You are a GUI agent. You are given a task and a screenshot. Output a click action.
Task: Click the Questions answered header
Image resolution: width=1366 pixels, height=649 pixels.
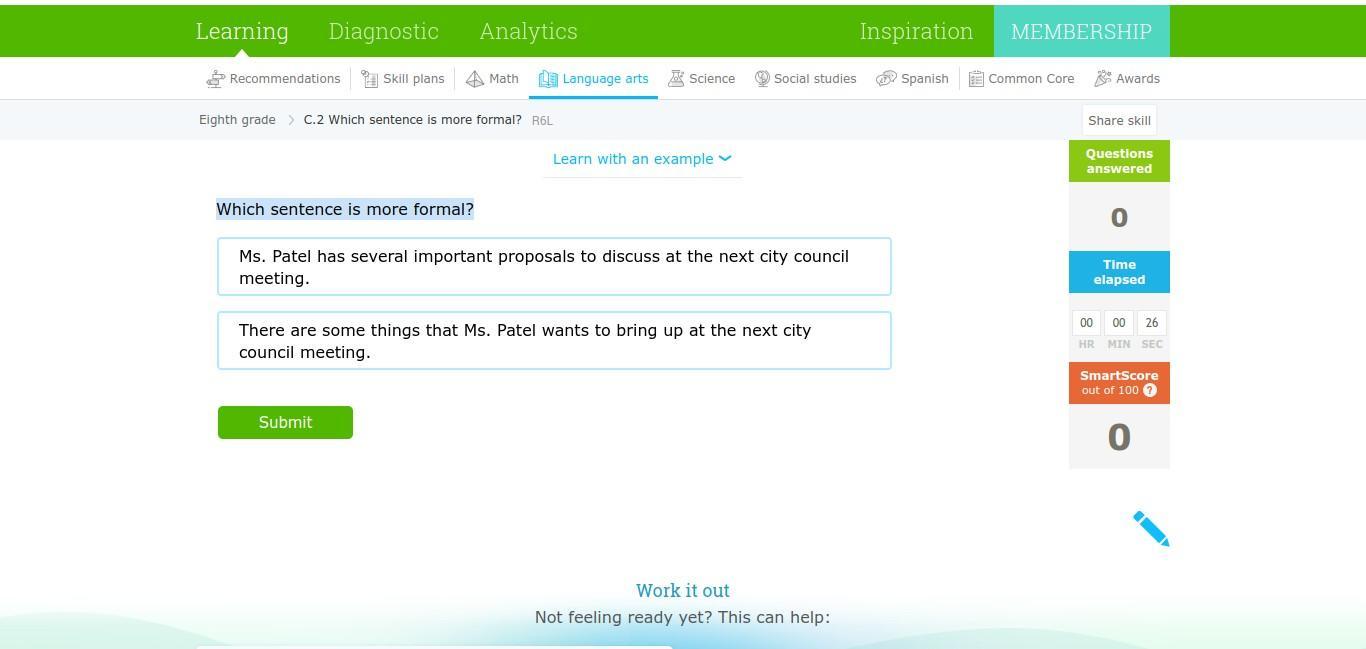[1119, 161]
